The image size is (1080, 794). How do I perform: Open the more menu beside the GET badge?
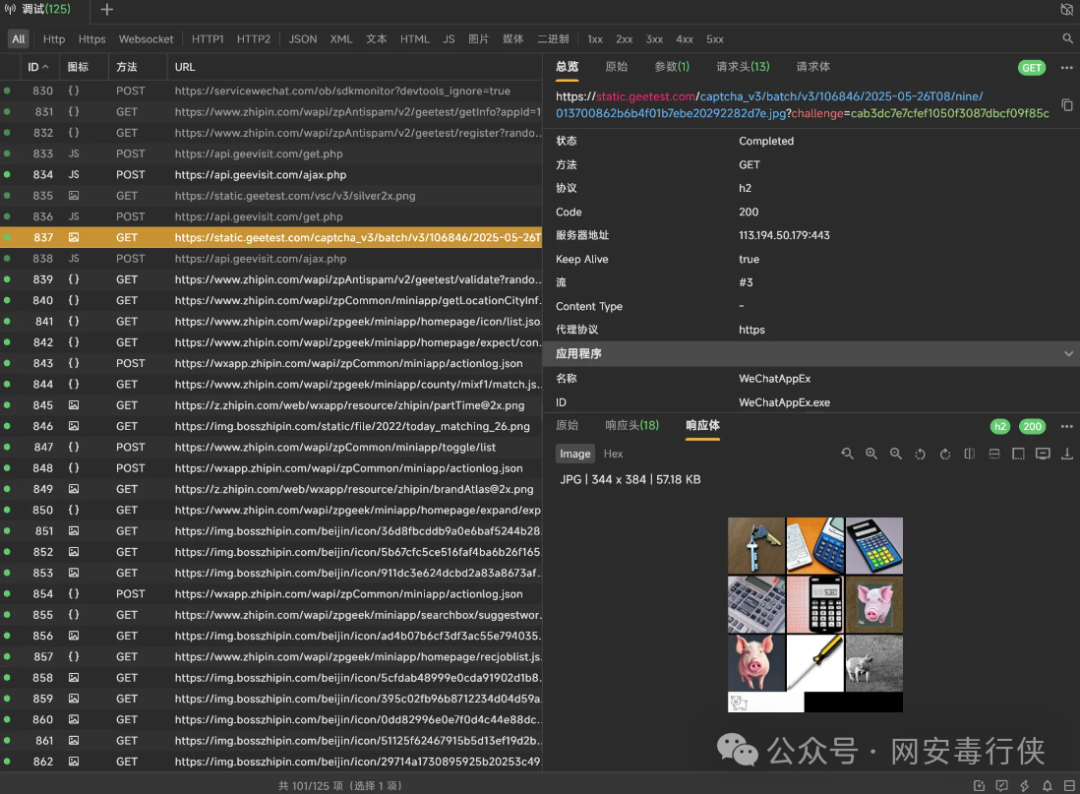click(x=1067, y=67)
